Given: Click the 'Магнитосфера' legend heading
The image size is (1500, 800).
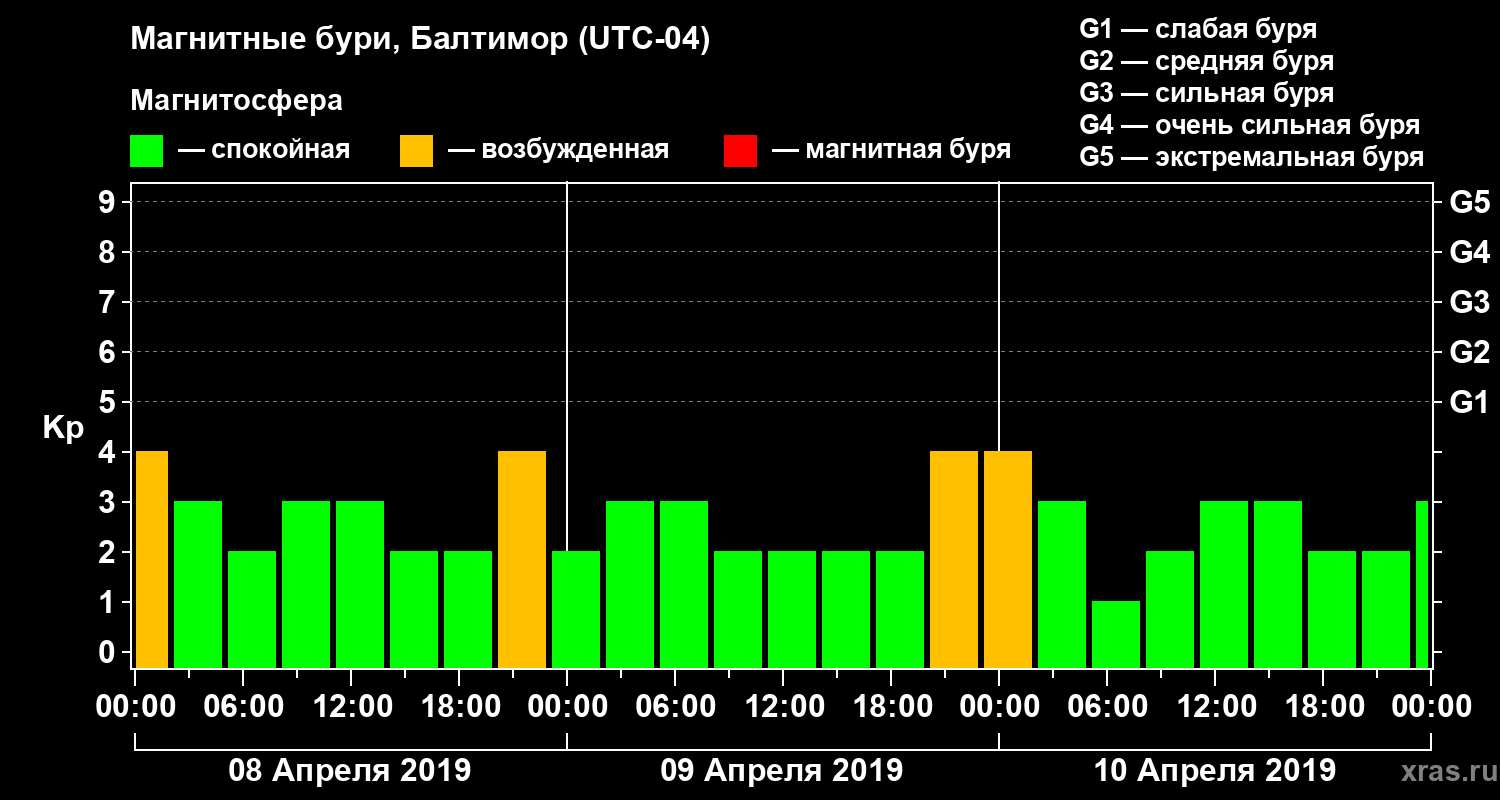Looking at the screenshot, I should click(236, 101).
